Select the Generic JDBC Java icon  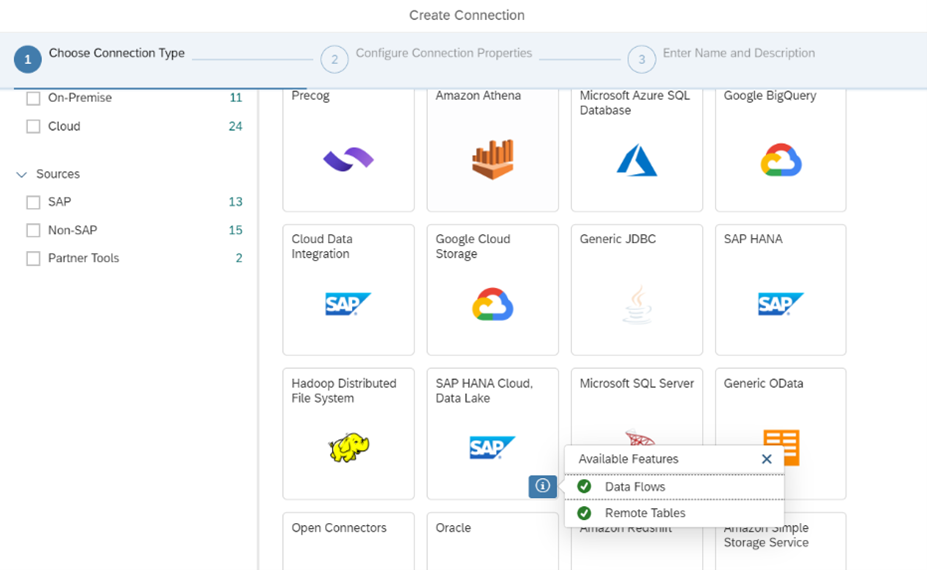[636, 304]
